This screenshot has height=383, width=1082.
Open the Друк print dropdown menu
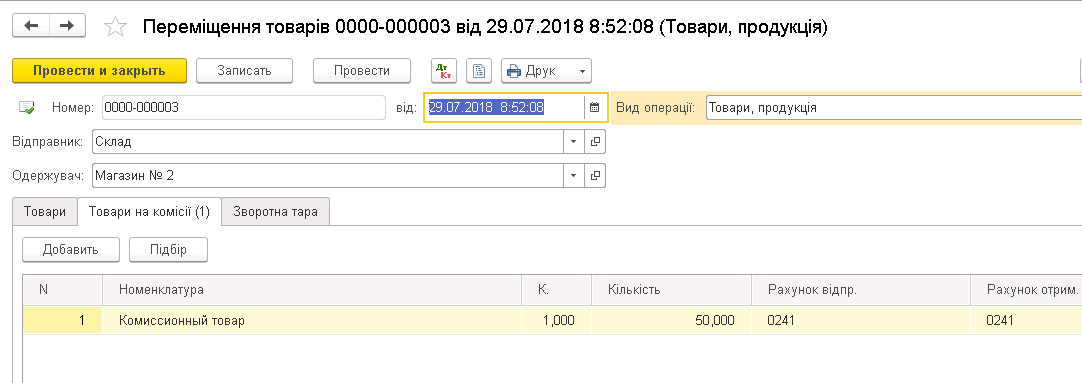coord(547,70)
